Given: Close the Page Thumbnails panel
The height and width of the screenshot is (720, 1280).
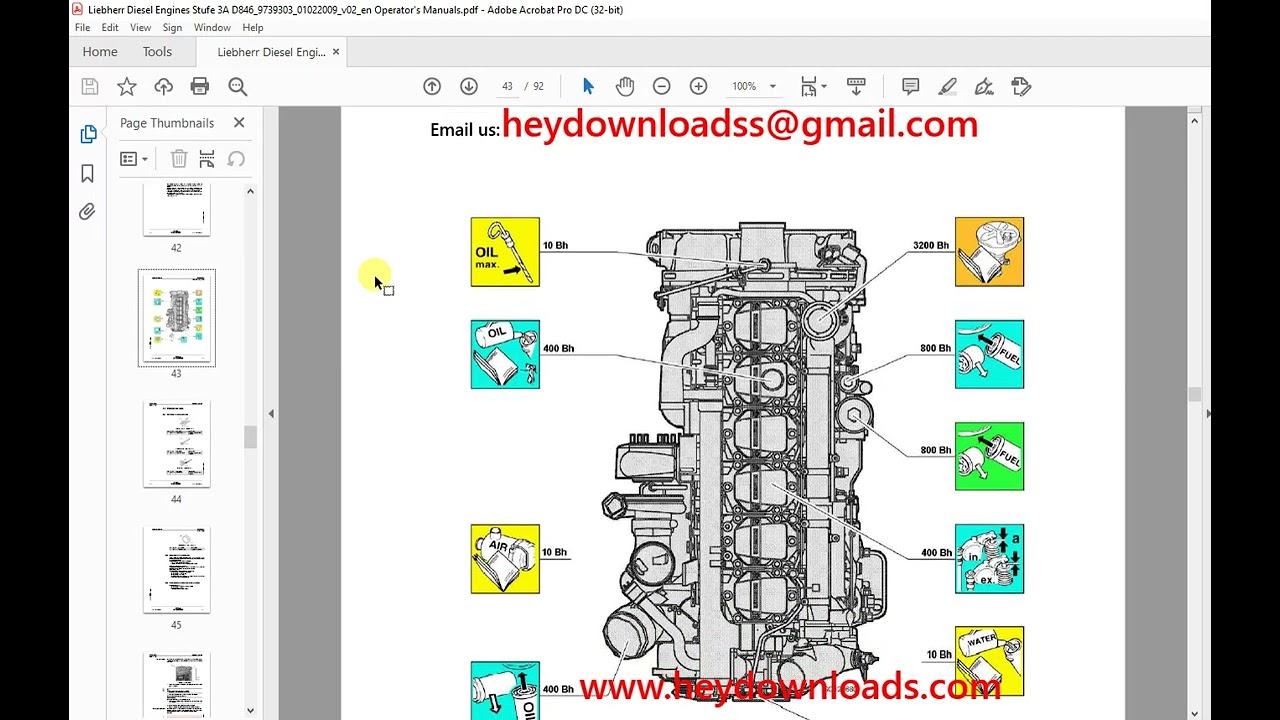Looking at the screenshot, I should click(x=239, y=123).
